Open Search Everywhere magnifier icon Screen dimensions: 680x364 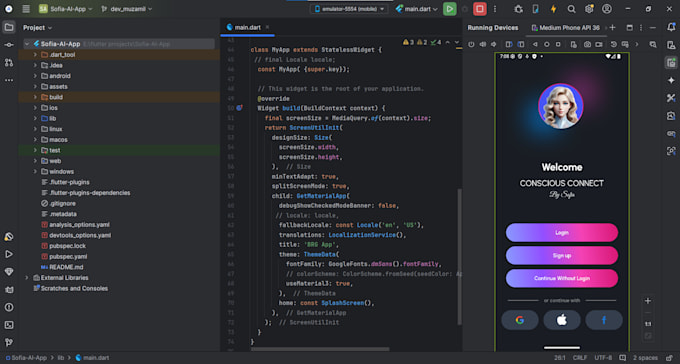572,9
